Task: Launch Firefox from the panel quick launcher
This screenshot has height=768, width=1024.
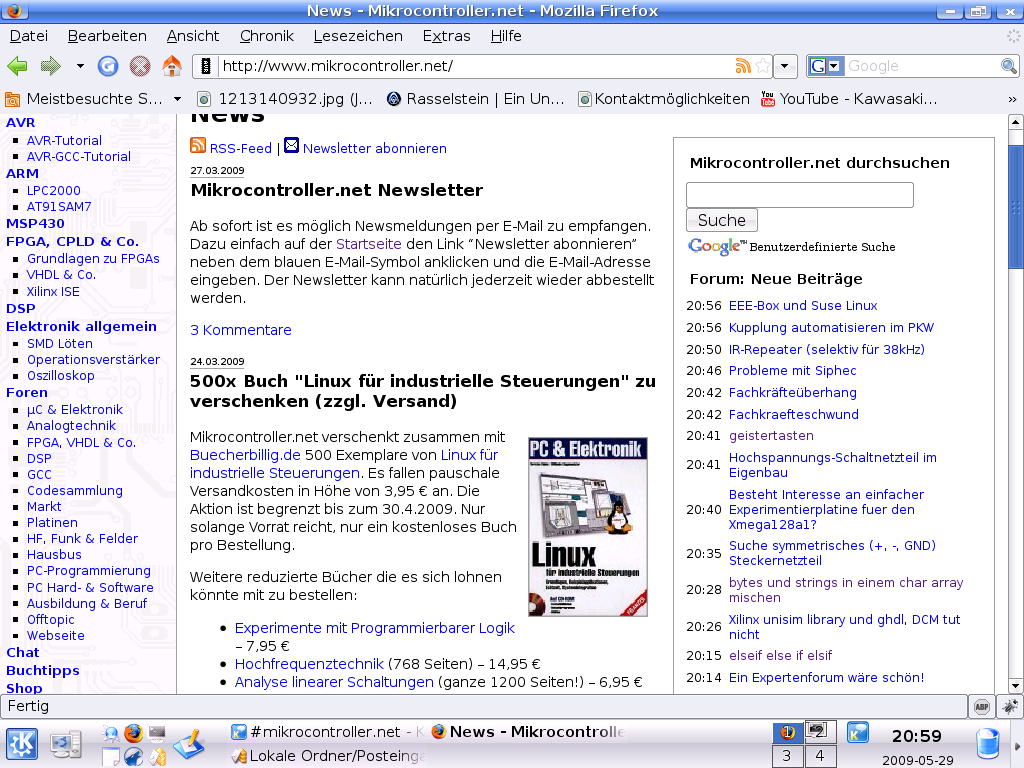Action: pyautogui.click(x=133, y=733)
